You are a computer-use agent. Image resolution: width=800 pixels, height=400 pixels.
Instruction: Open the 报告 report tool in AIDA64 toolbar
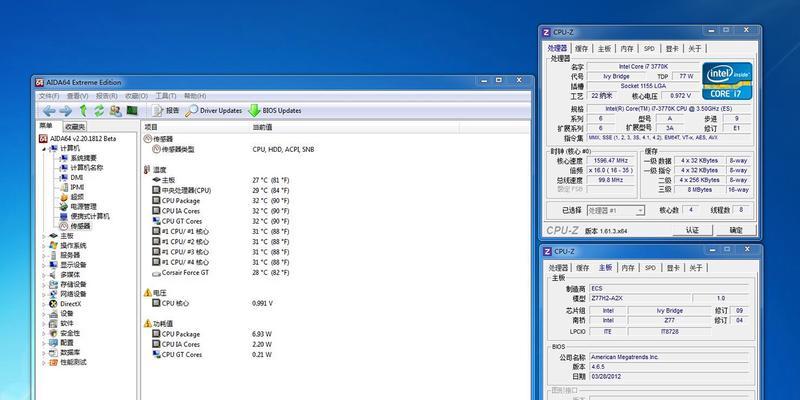[x=166, y=111]
